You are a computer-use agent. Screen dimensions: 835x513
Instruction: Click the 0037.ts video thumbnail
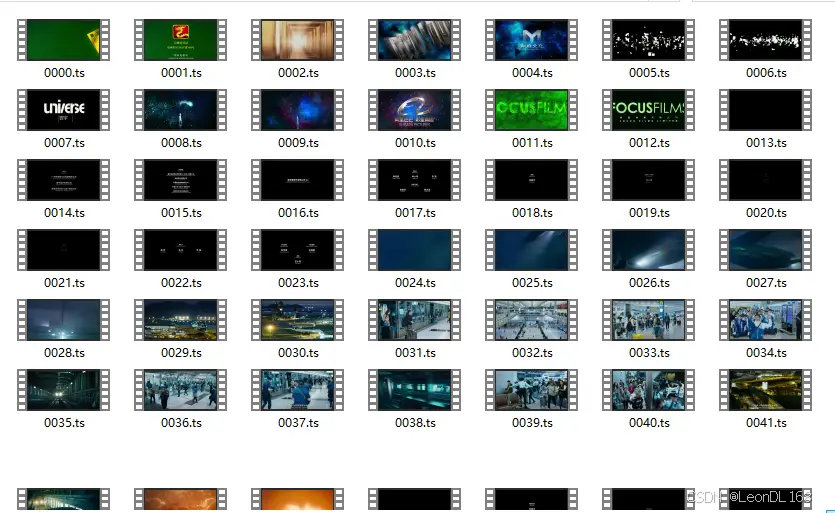[298, 390]
